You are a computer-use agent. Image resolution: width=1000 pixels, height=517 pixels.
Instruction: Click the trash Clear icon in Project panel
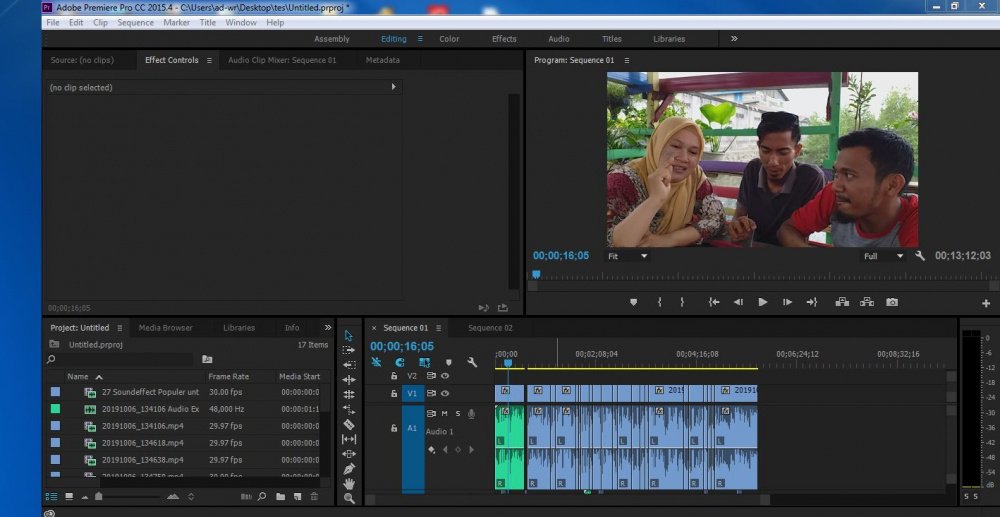(314, 497)
